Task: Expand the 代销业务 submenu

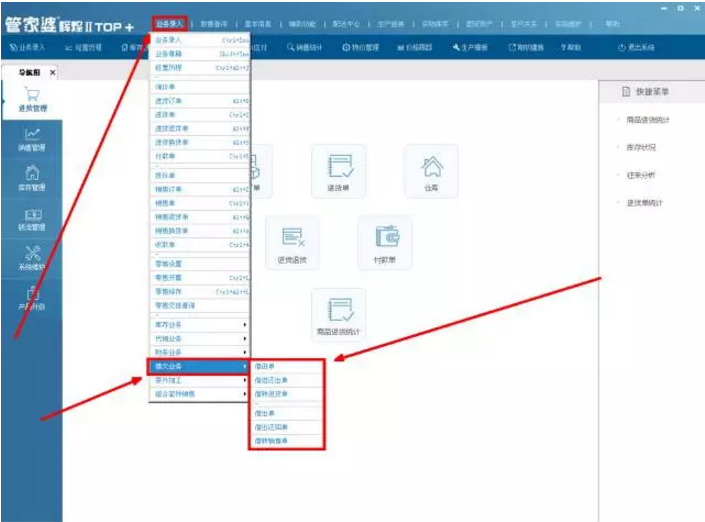Action: [x=200, y=339]
